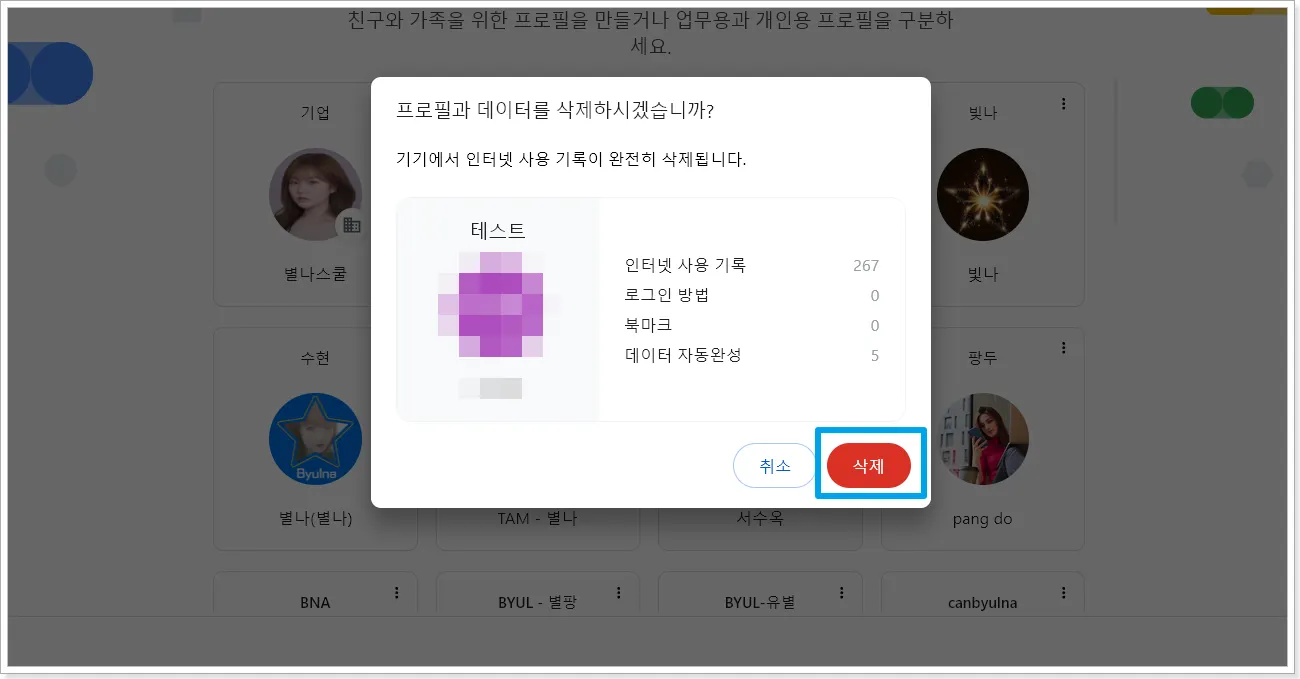Screen dimensions: 1300x679
Task: Open the three-dot menu on 팡두 profile card
Action: click(x=1063, y=348)
